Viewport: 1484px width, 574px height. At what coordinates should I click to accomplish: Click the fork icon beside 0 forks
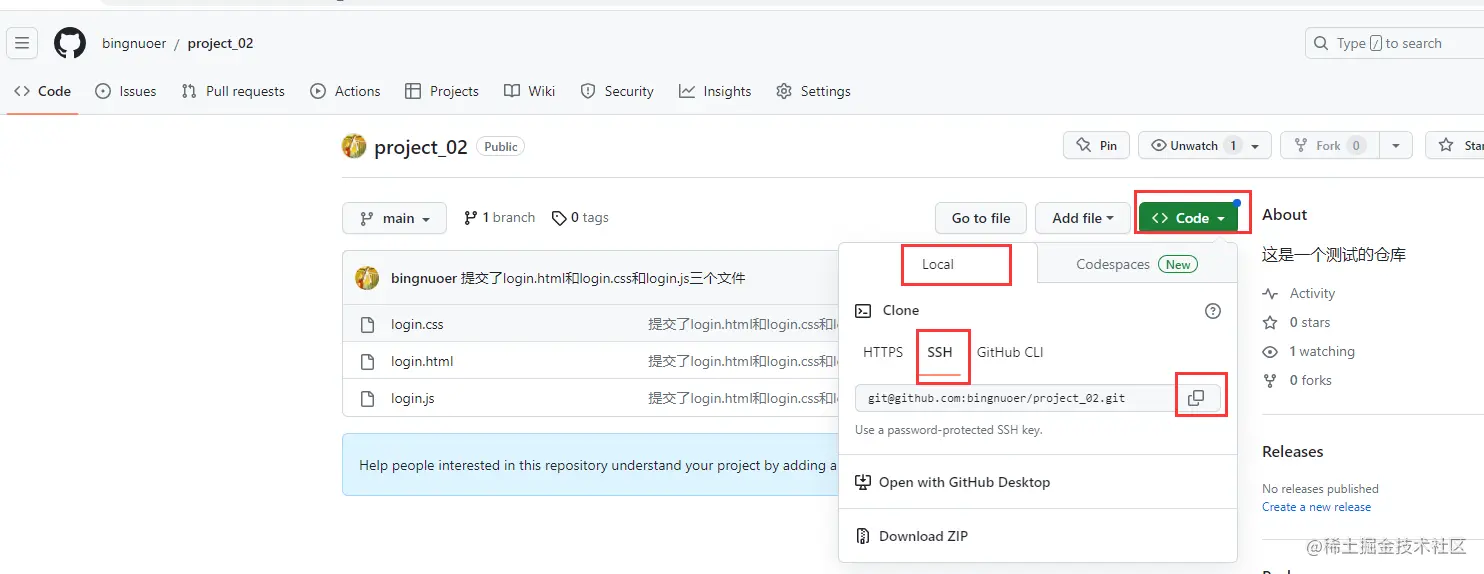click(x=1270, y=381)
